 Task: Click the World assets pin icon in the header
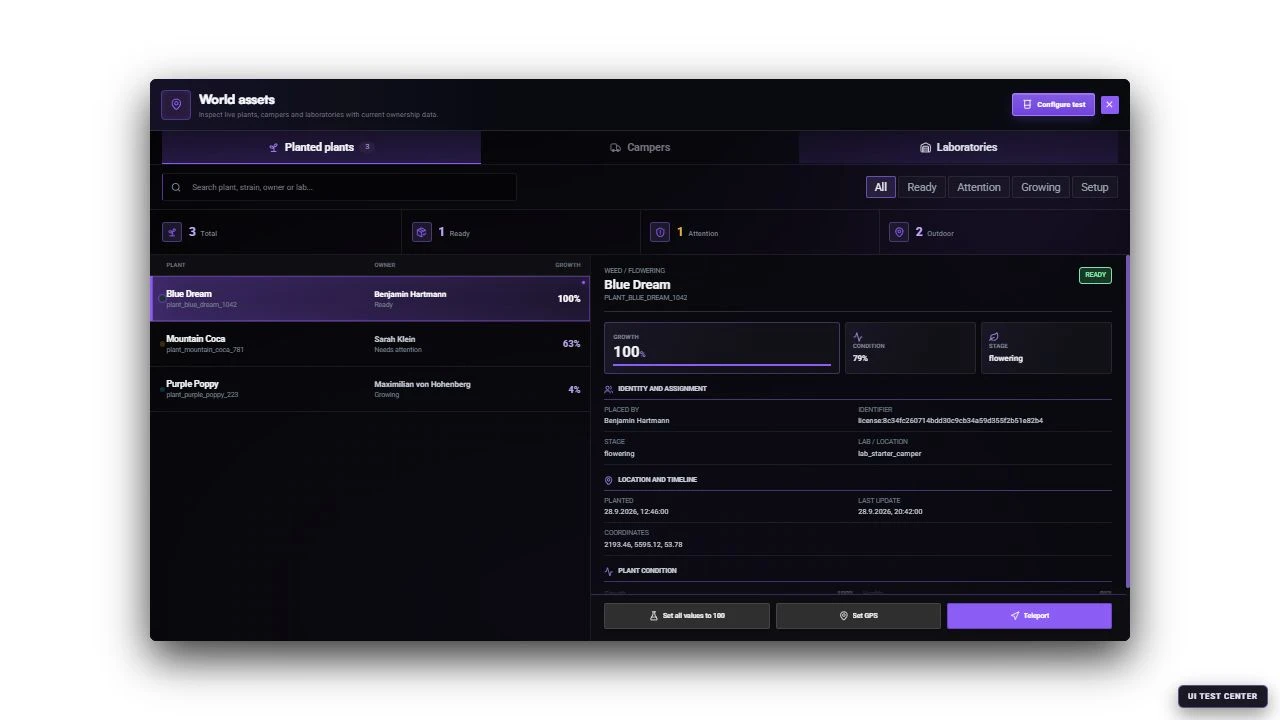pyautogui.click(x=176, y=105)
